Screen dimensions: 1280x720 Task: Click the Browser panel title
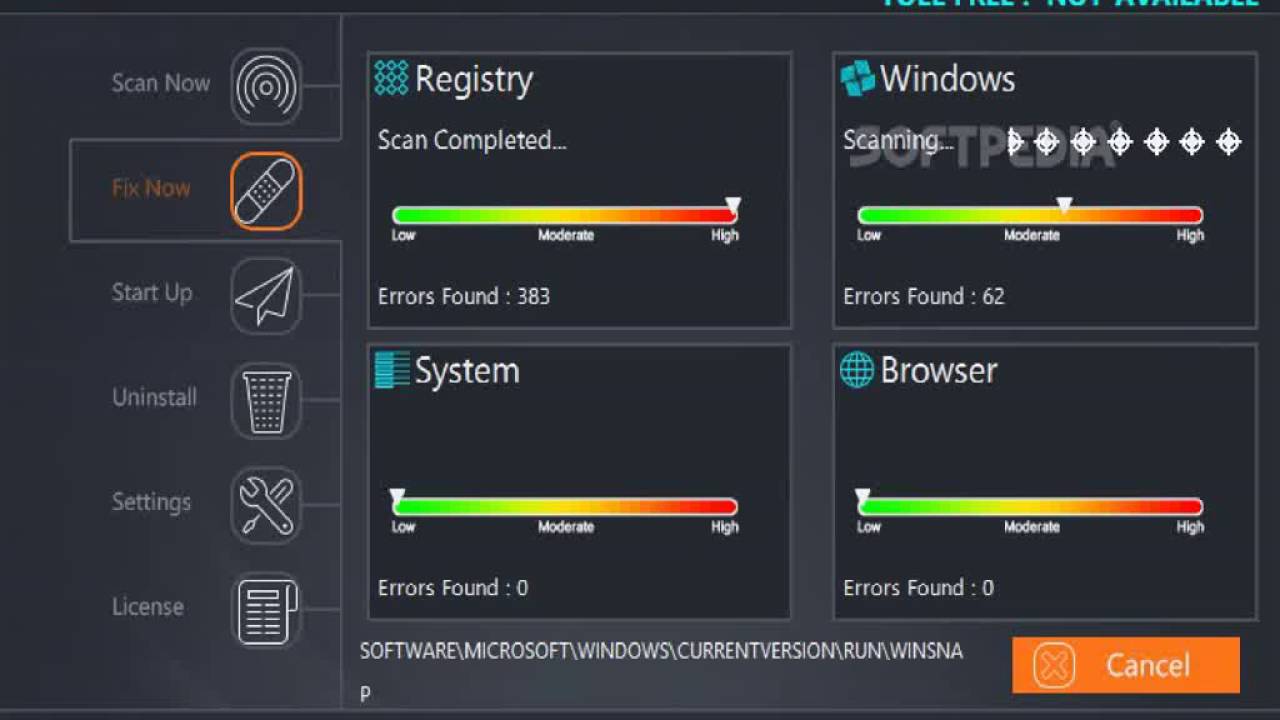939,371
